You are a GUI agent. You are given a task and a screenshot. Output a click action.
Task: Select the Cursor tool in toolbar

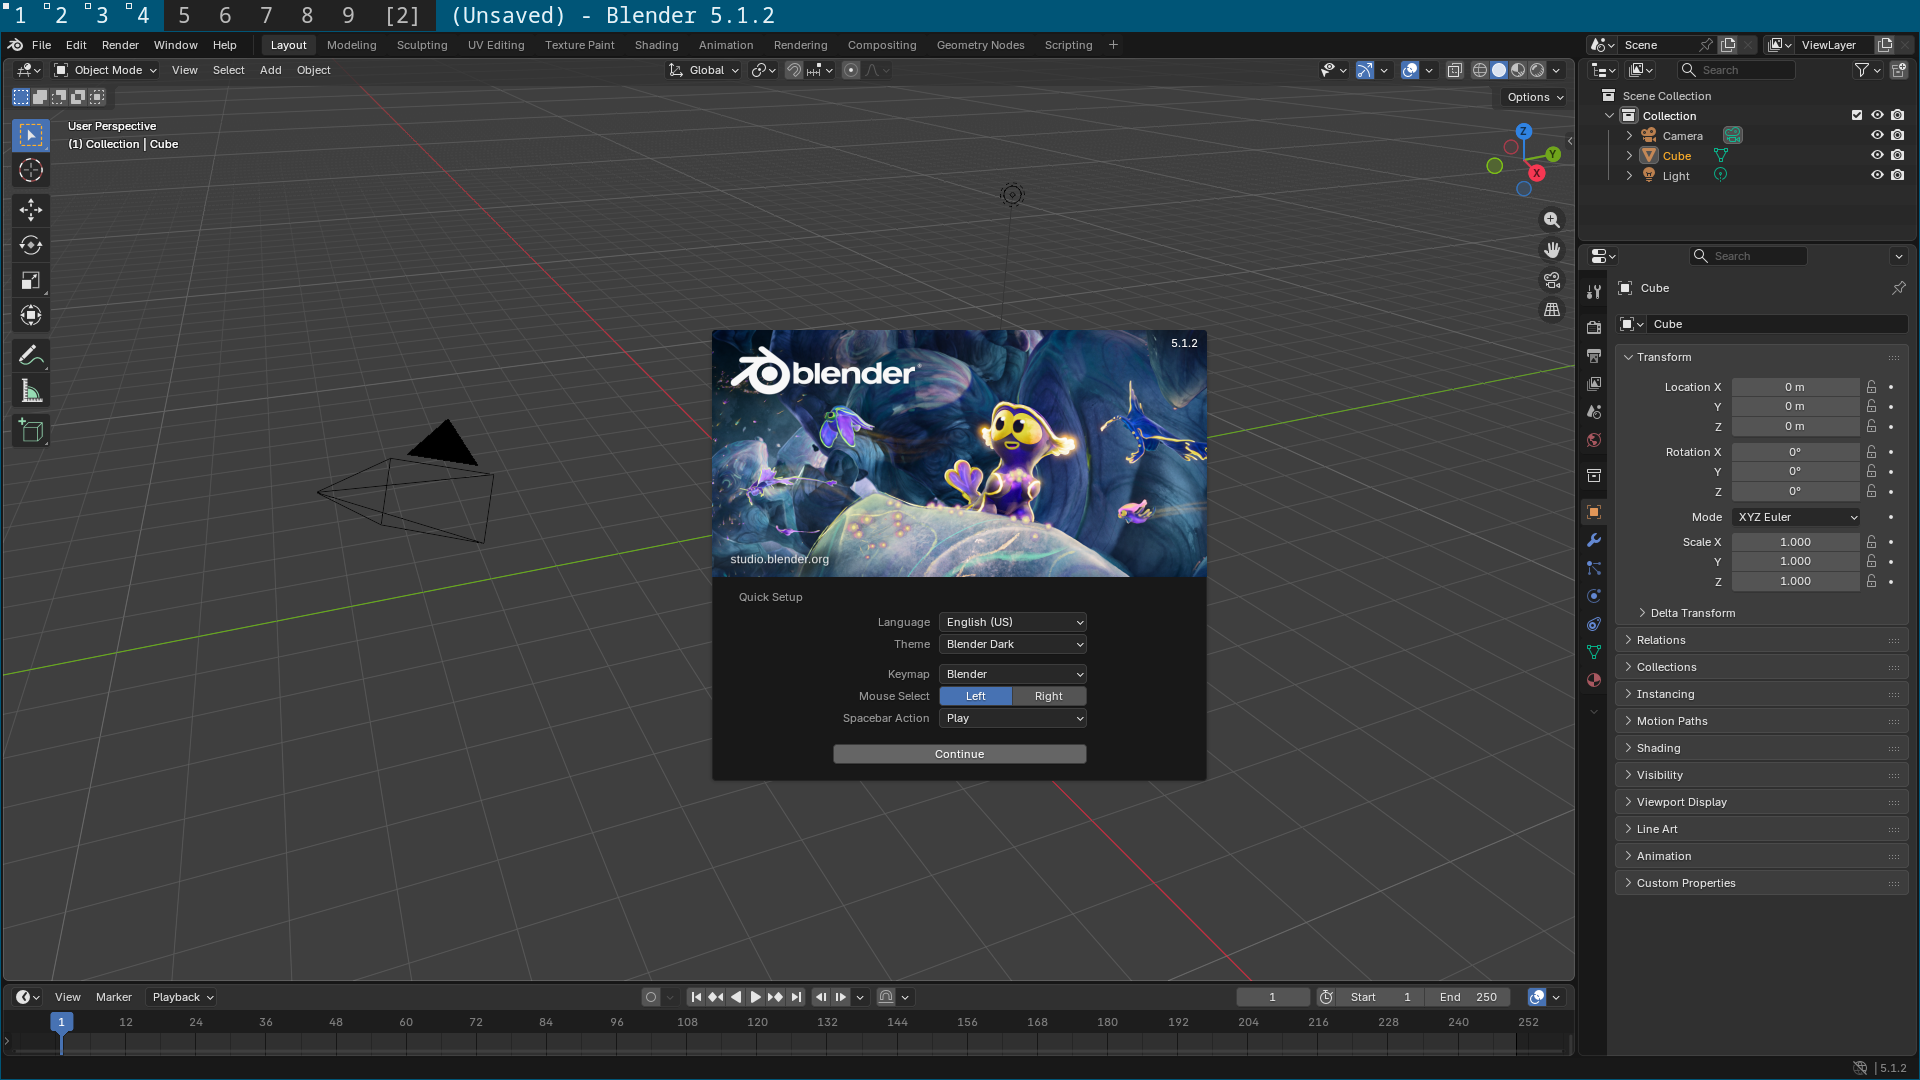tap(31, 171)
